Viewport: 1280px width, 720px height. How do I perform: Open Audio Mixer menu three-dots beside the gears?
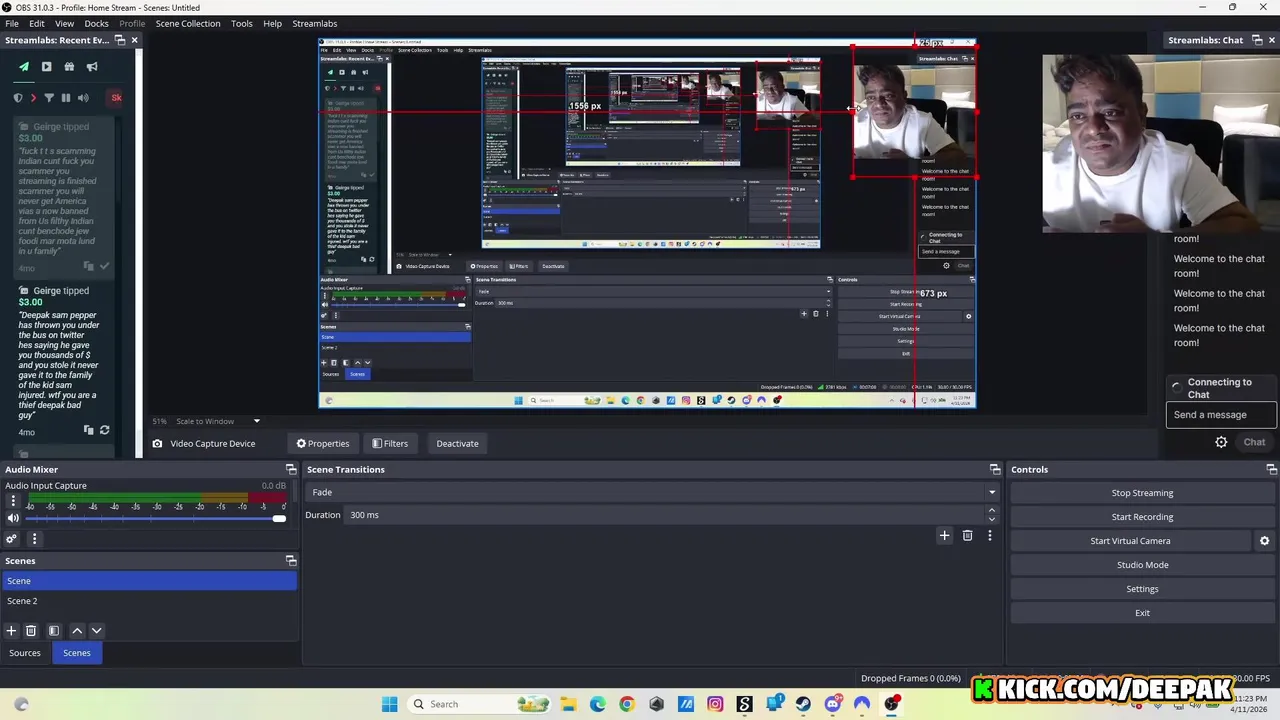click(34, 539)
